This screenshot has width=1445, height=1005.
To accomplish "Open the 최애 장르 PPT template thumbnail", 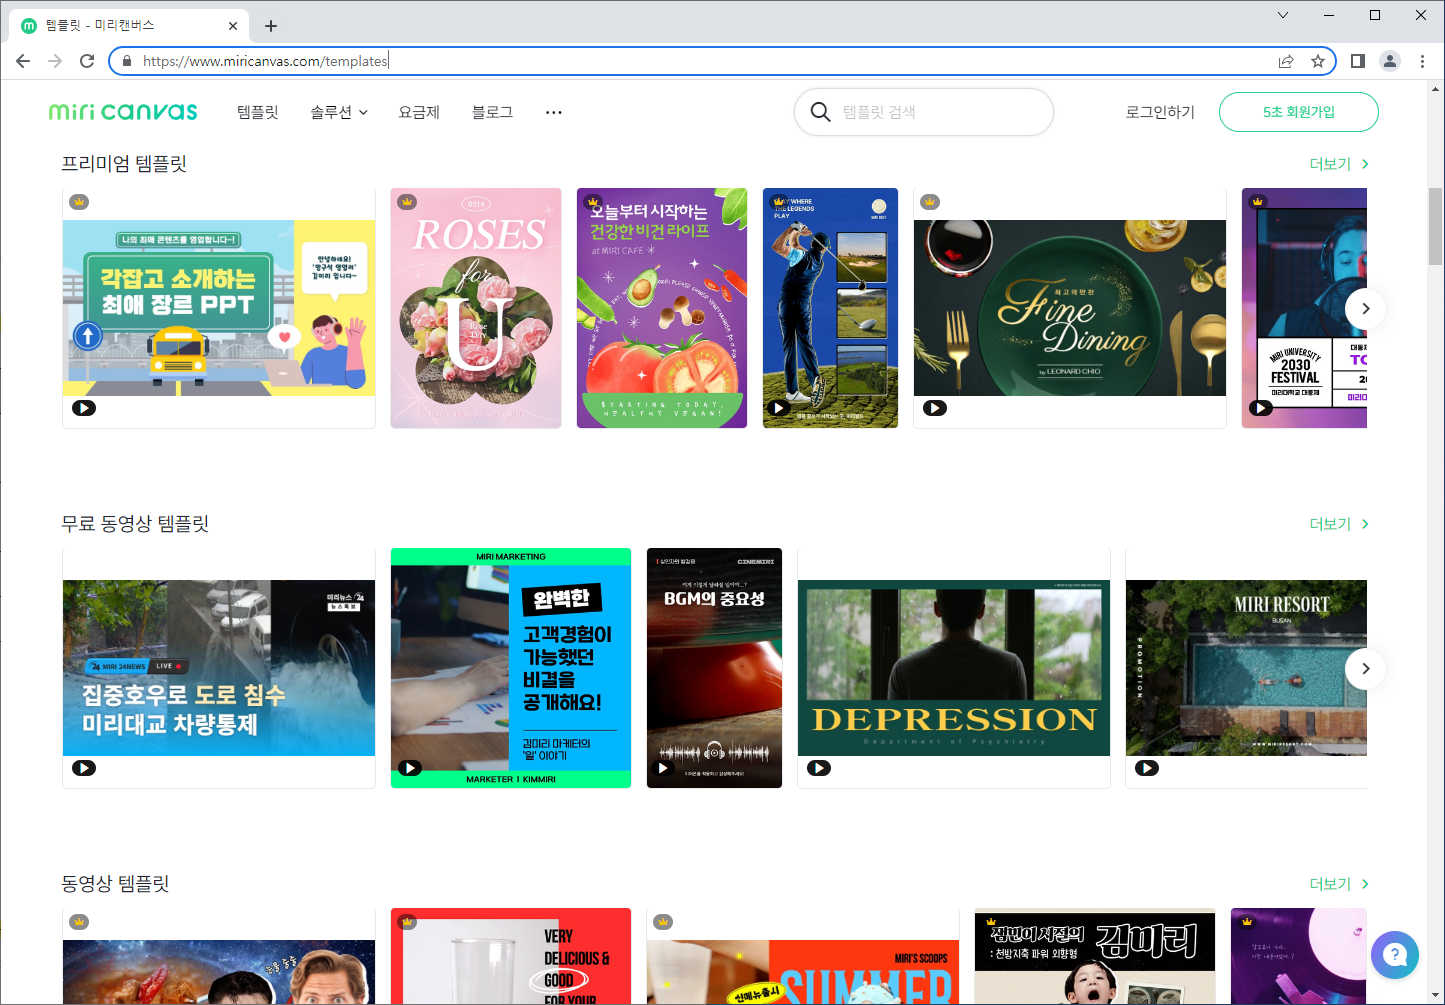I will click(x=219, y=308).
